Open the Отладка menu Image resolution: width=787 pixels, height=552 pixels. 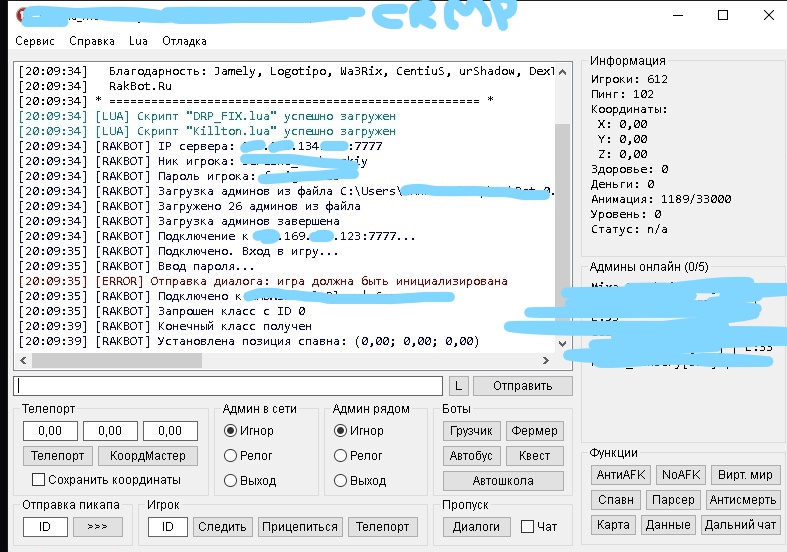(x=184, y=41)
